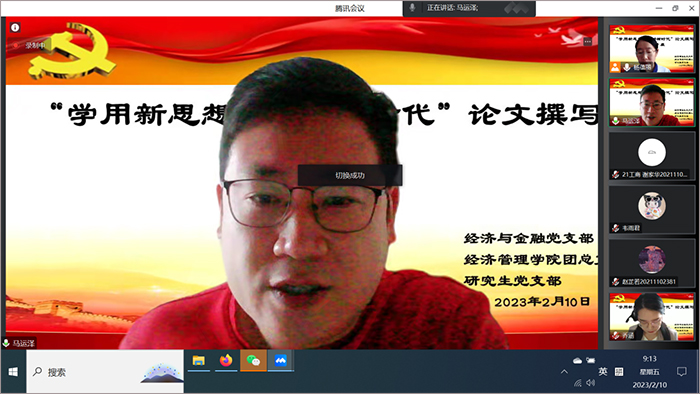
Task: Click the speaker volume tray icon
Action: (591, 383)
